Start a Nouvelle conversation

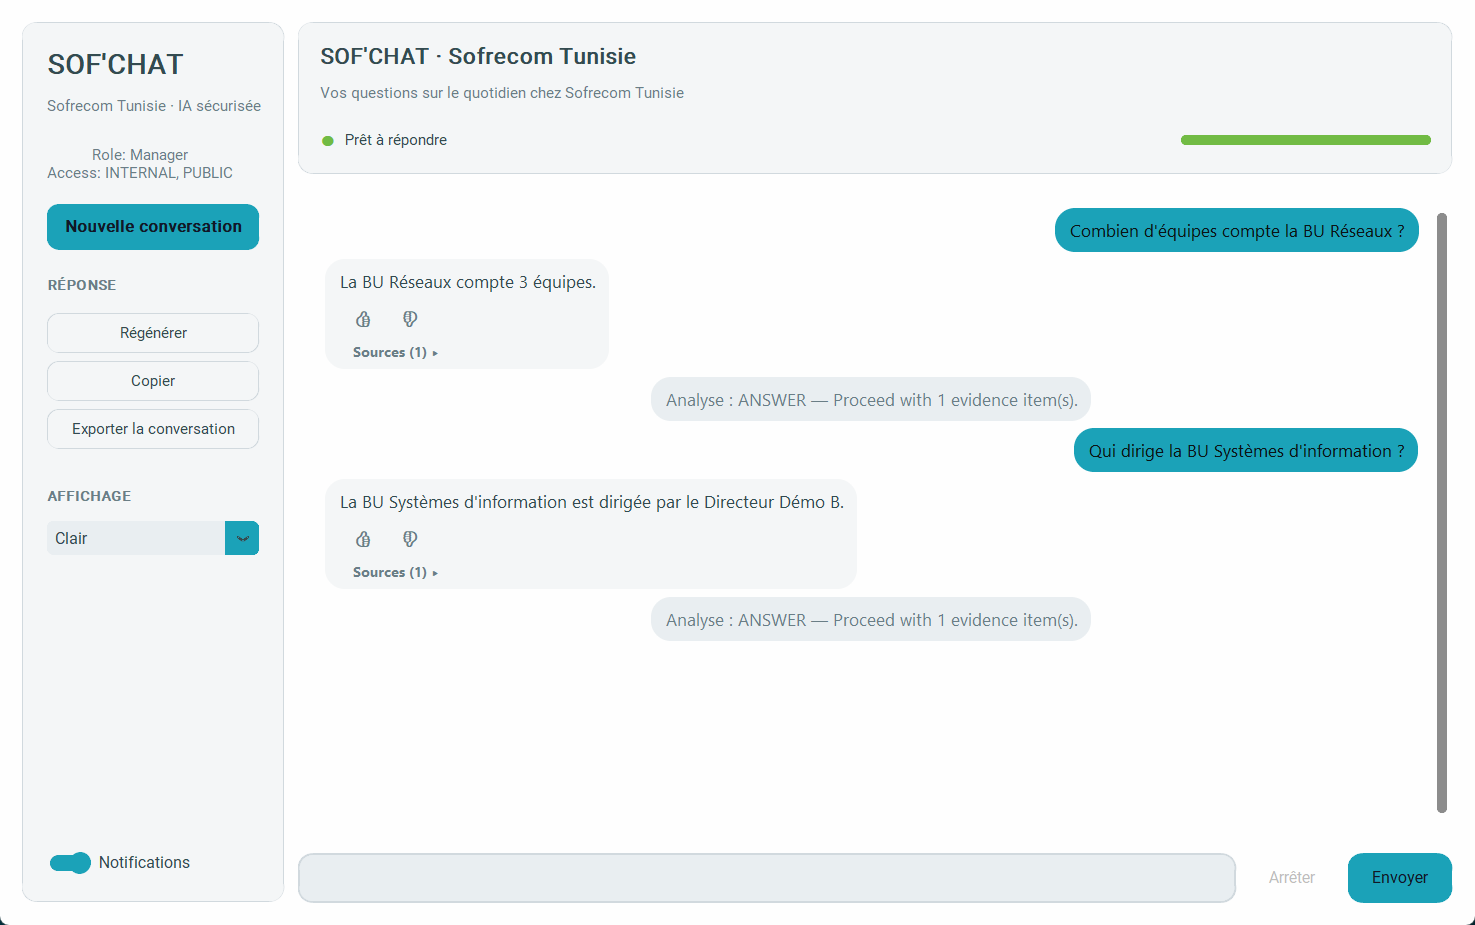(153, 227)
